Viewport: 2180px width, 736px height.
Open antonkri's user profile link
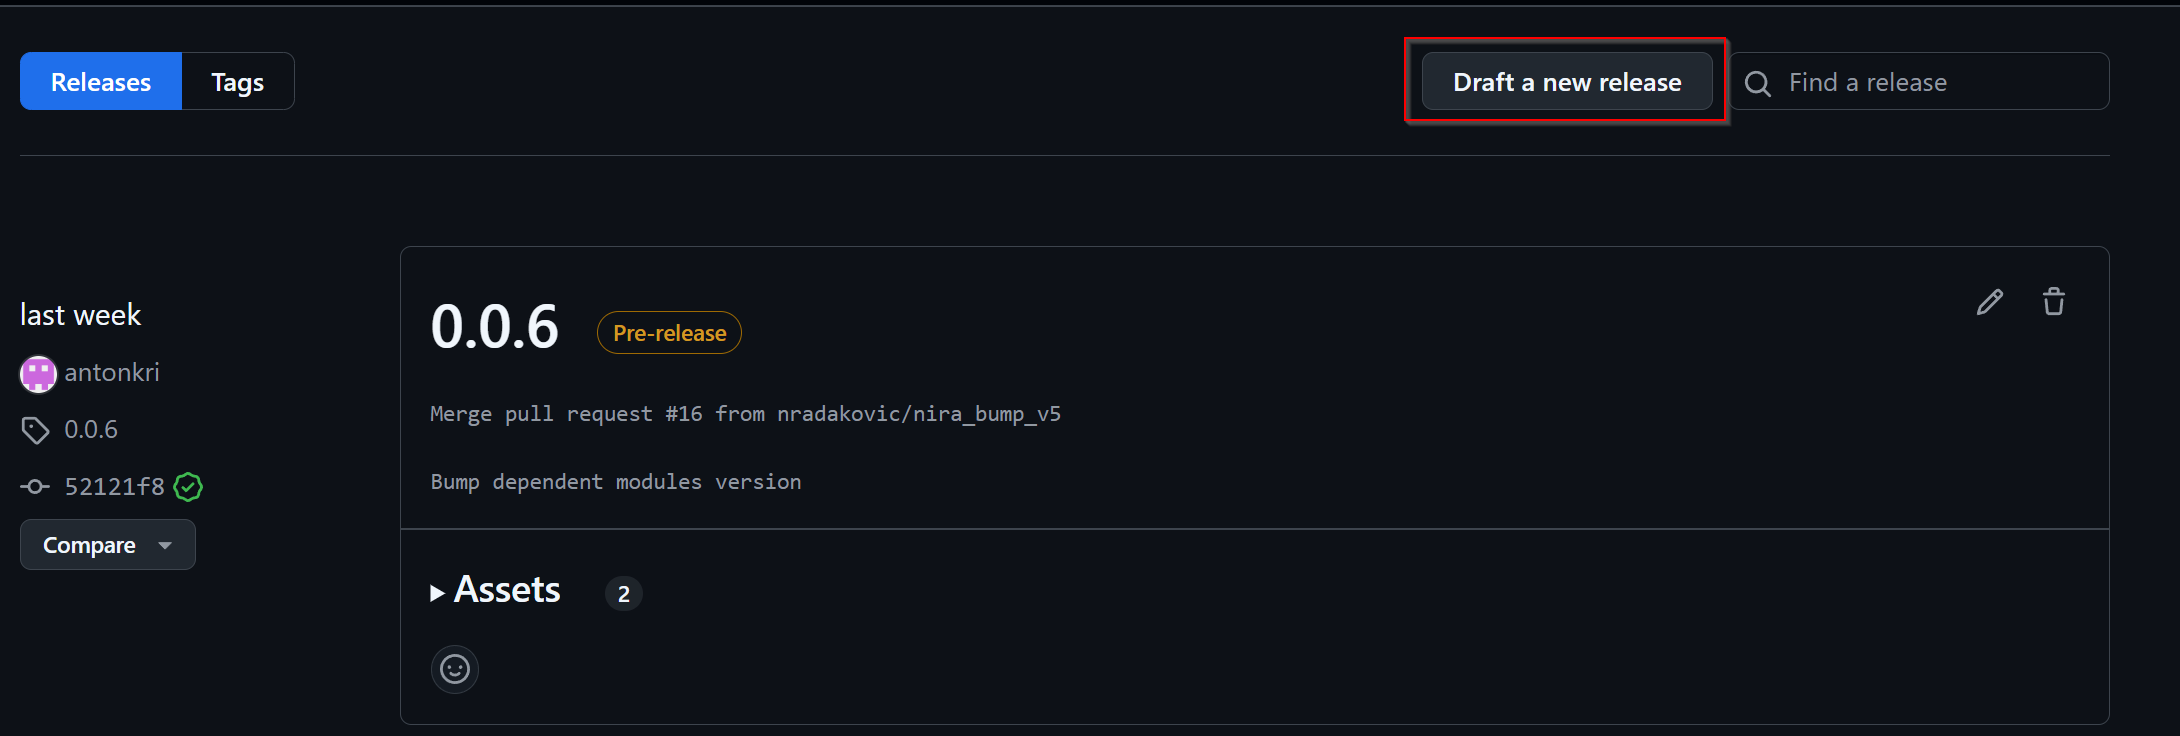pyautogui.click(x=112, y=373)
